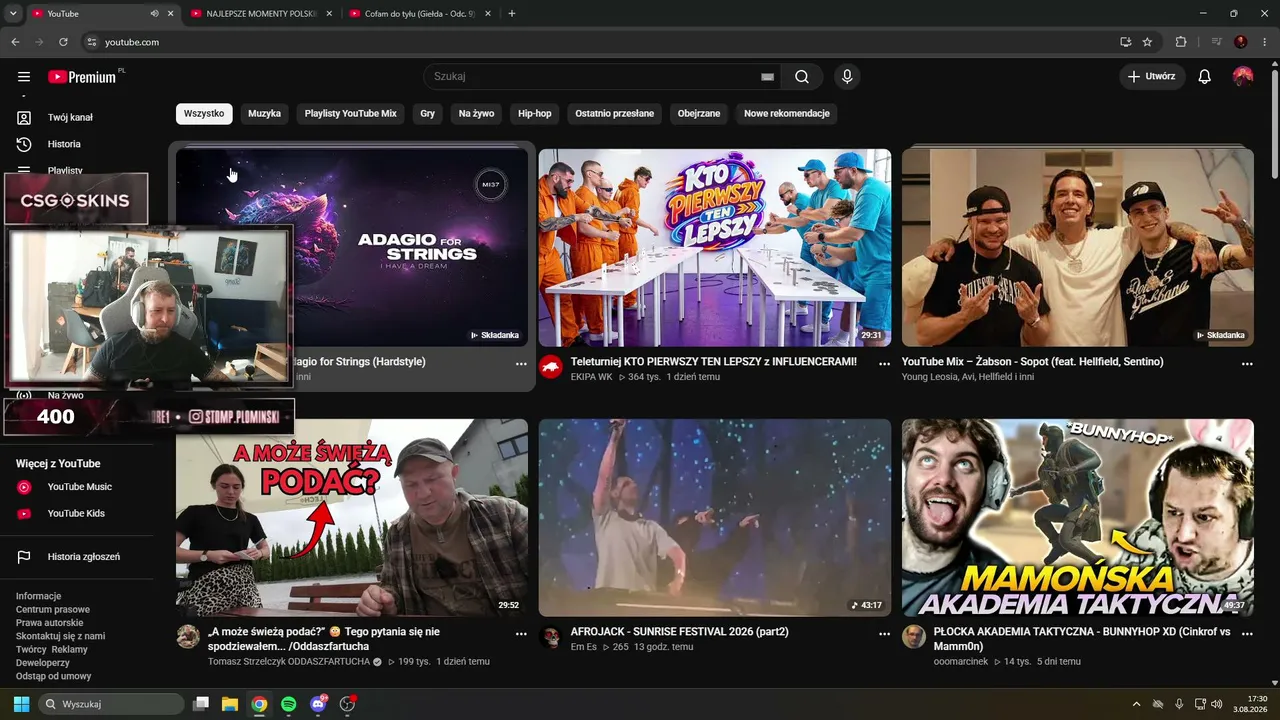Open Spotify from the taskbar
The image size is (1280, 720).
pyautogui.click(x=289, y=704)
